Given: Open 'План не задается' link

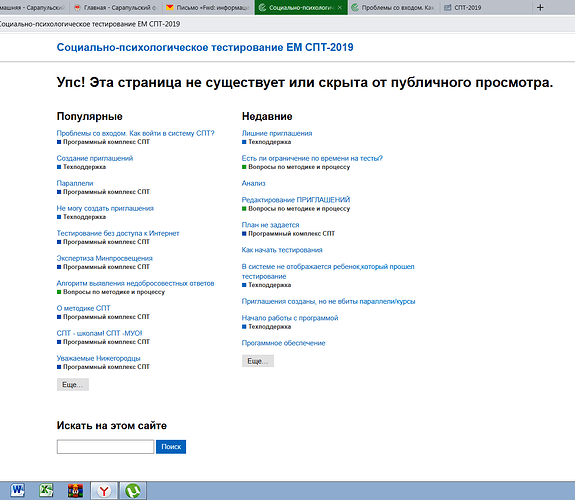Looking at the screenshot, I should (270, 225).
